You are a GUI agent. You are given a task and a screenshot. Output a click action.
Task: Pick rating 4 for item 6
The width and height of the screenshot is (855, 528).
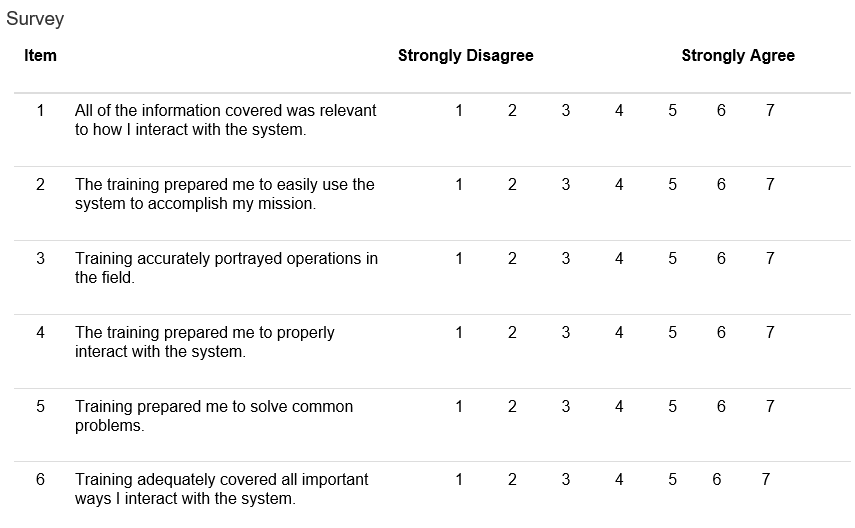pos(619,480)
